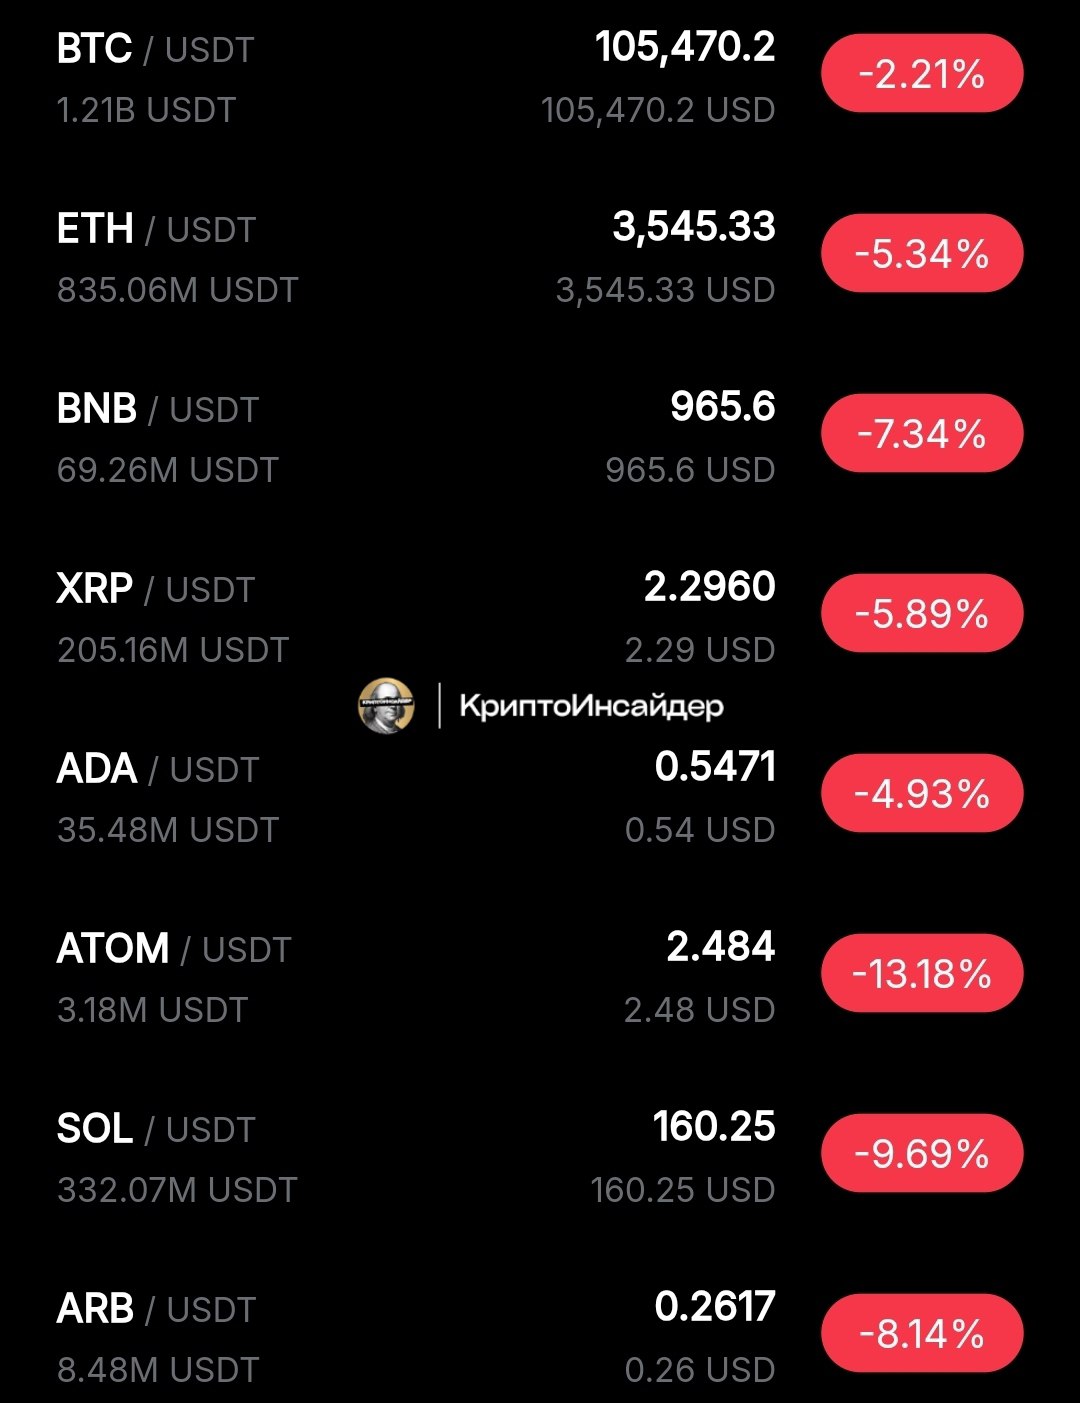Click the КриптоИнсайдер avatar logo

pyautogui.click(x=386, y=705)
